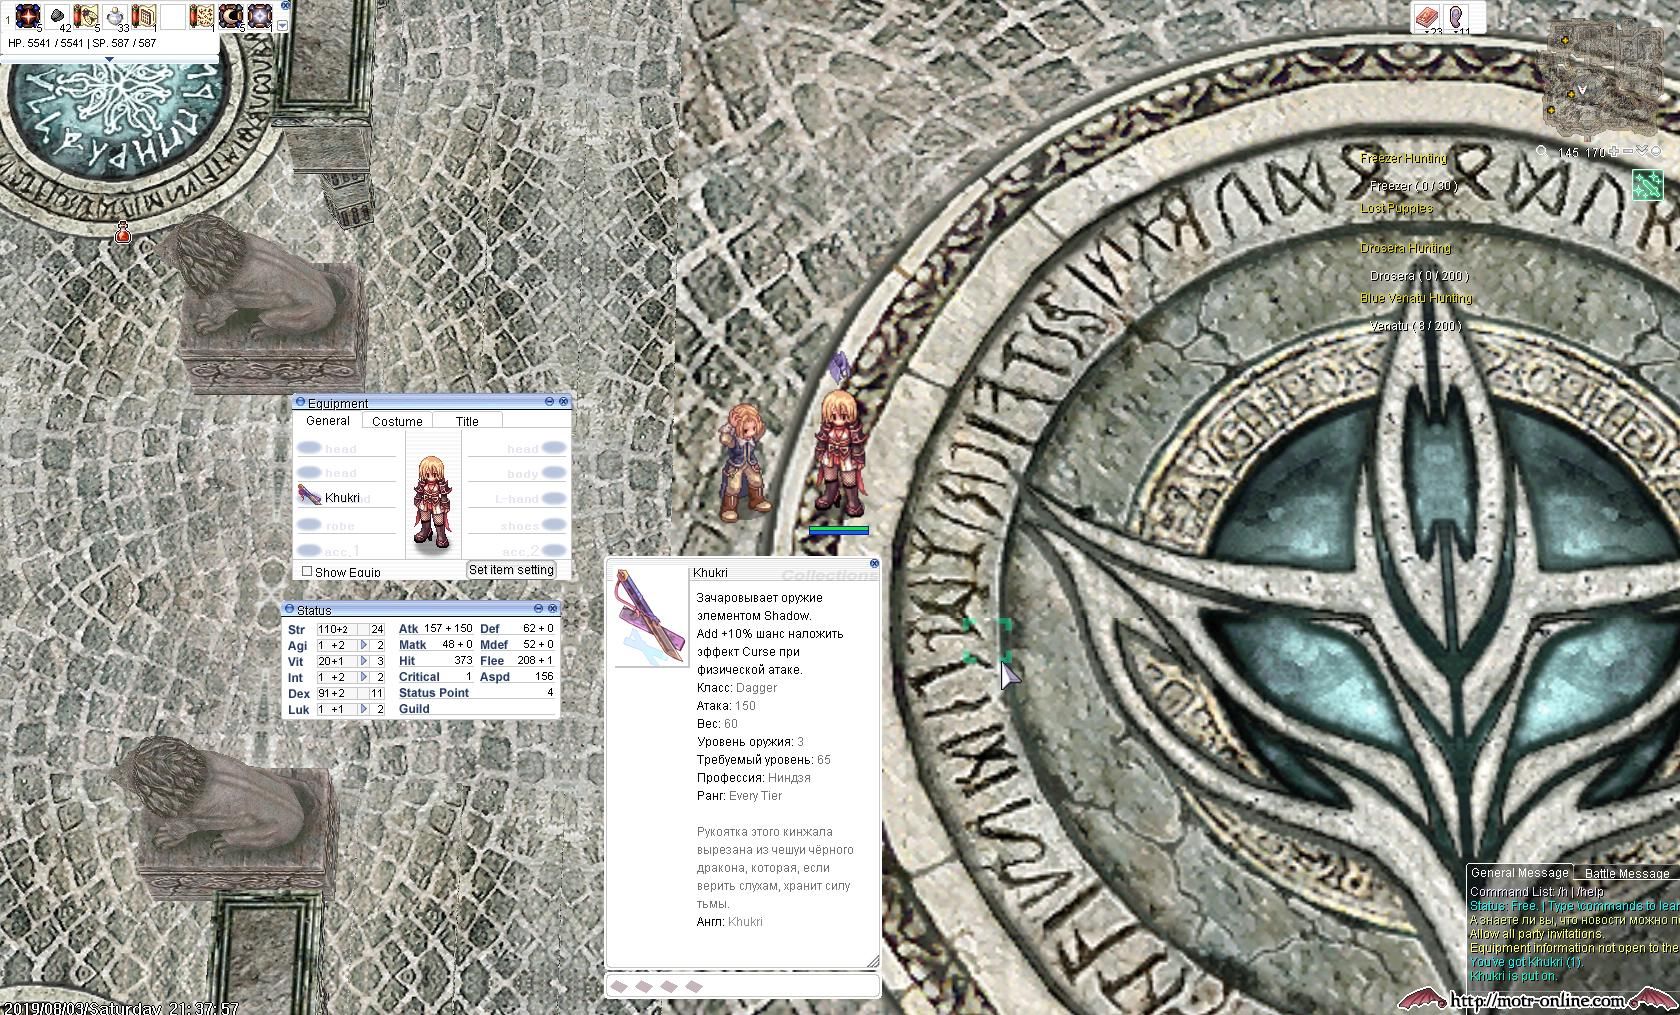Click the red book buff status icon
Screen dimensions: 1680x1015
point(1426,16)
